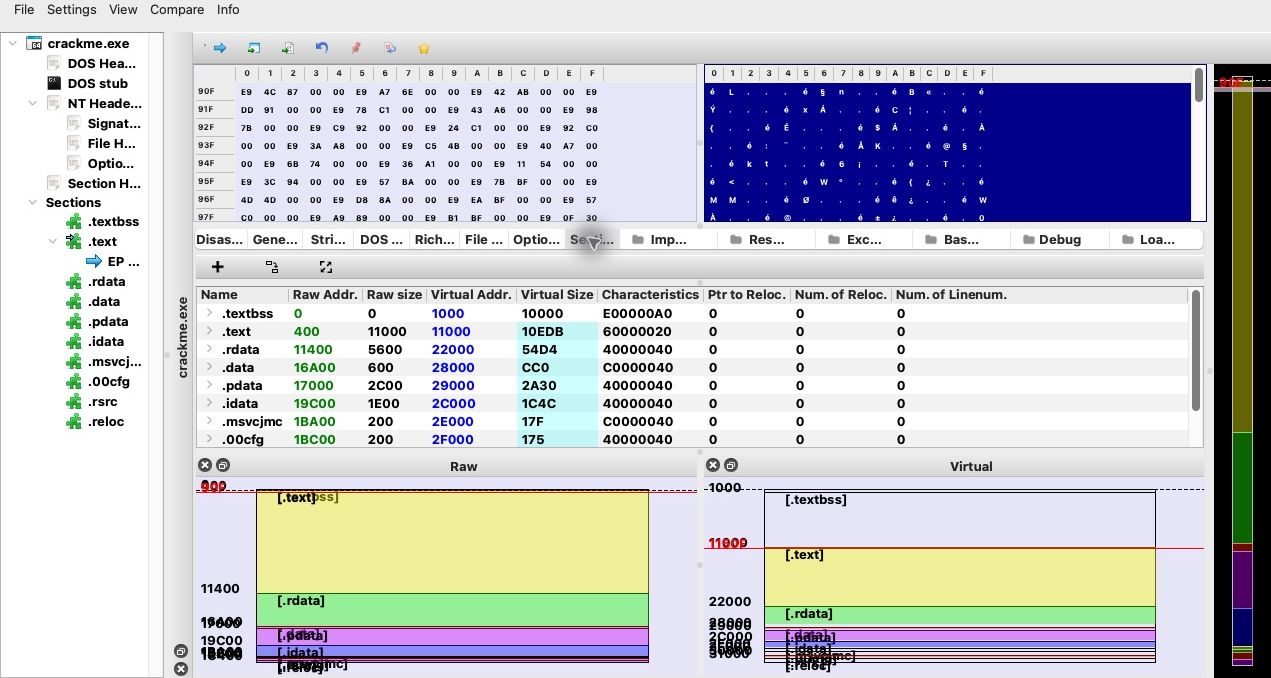
Task: Click the small tree-structure icon beside the plus
Action: [x=271, y=267]
